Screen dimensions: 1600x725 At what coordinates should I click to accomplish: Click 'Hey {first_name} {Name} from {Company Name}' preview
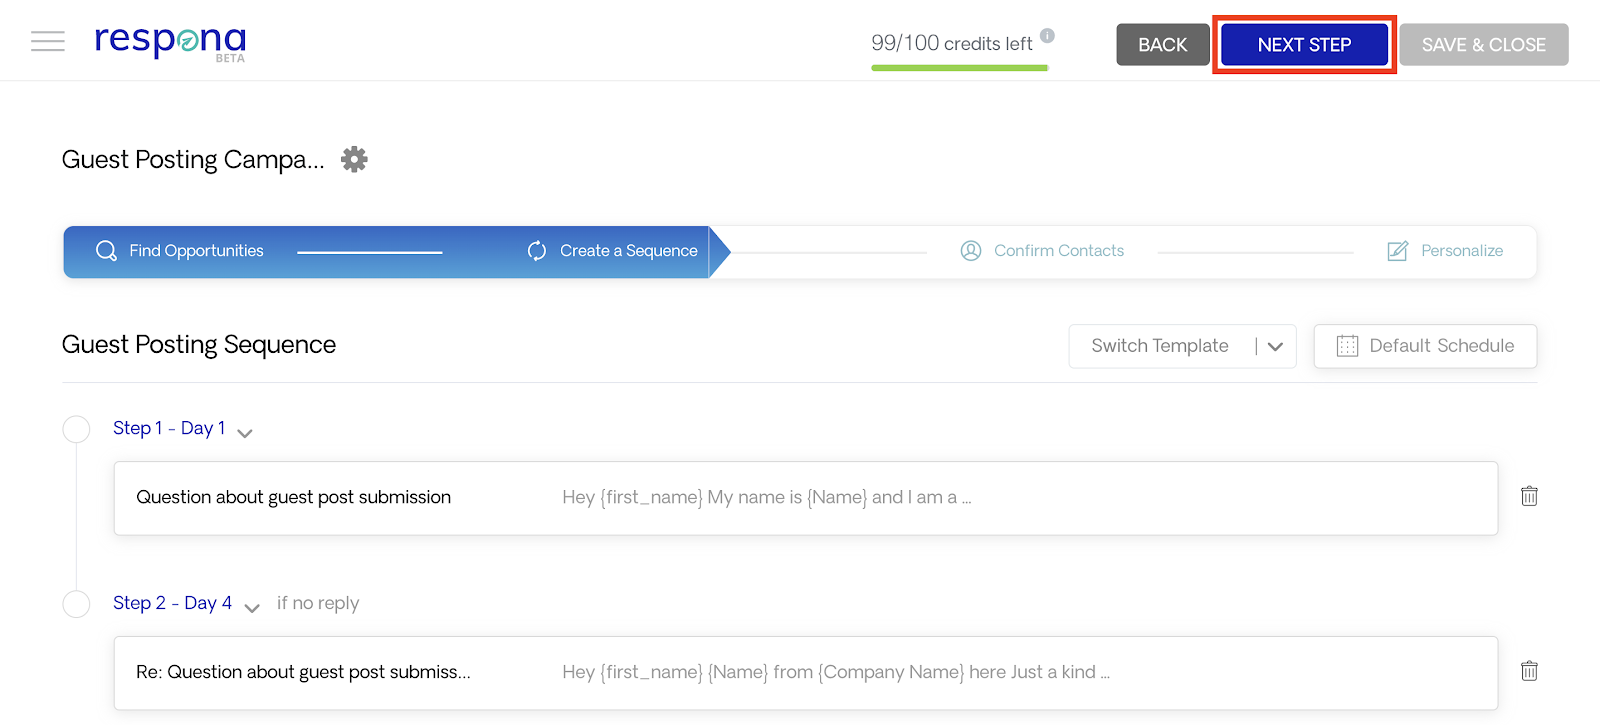click(836, 672)
